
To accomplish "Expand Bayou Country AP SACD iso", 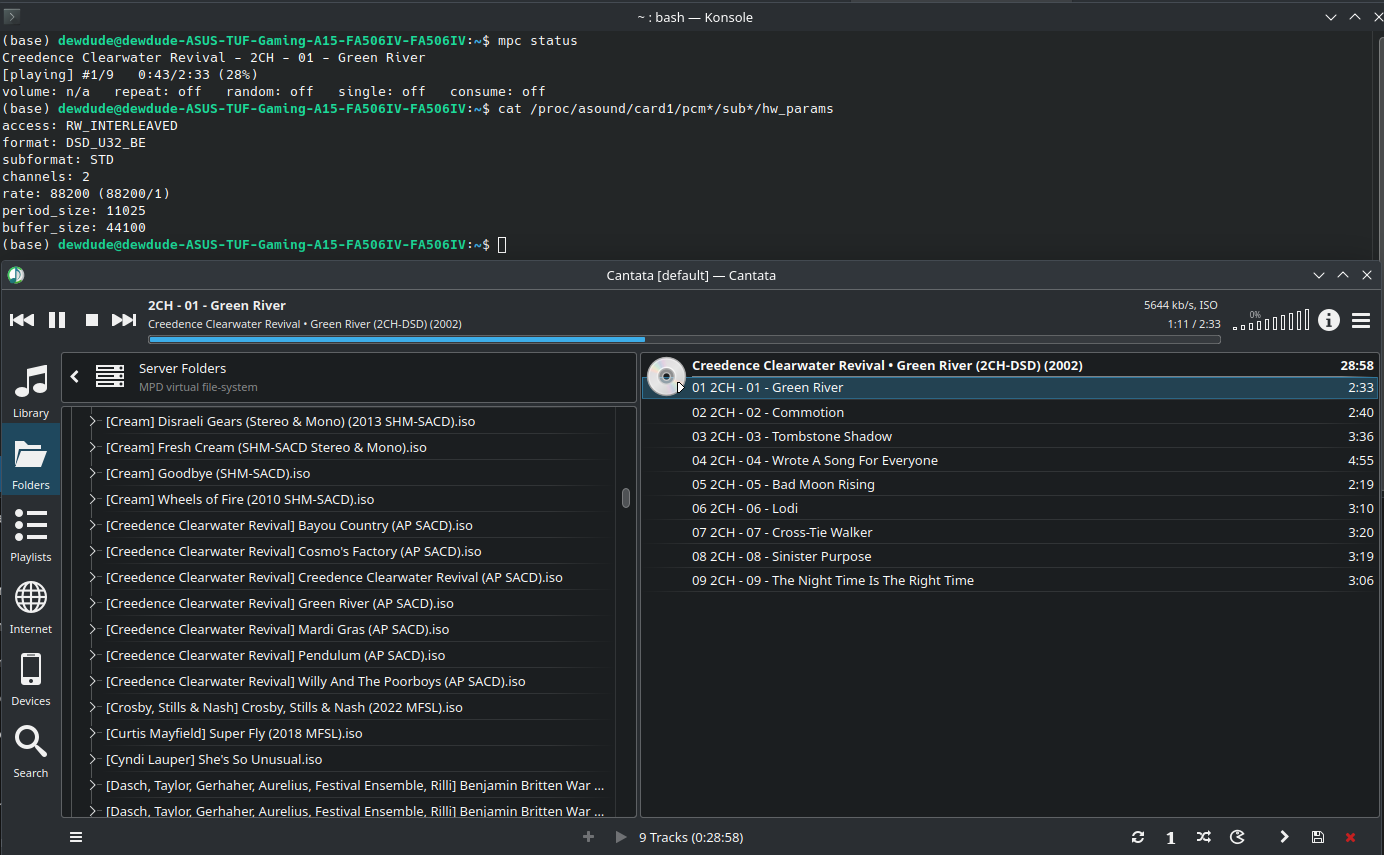I will point(92,525).
